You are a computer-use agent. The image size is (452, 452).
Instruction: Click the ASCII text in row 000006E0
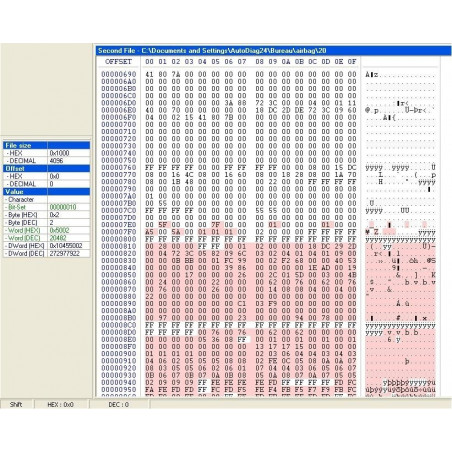400,110
